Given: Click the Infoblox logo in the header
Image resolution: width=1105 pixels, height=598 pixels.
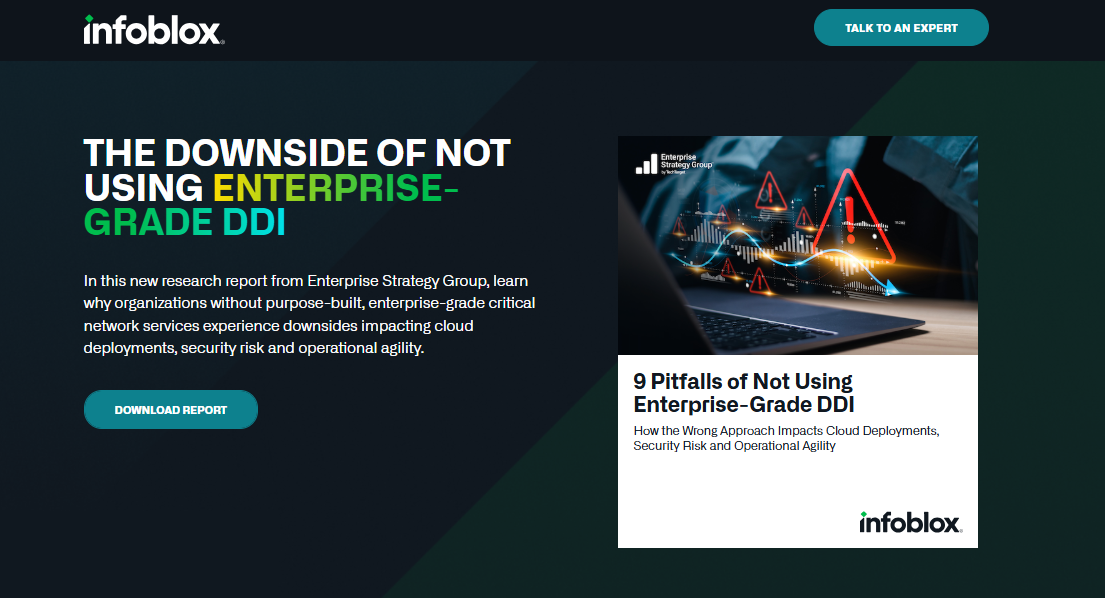Looking at the screenshot, I should pyautogui.click(x=154, y=30).
